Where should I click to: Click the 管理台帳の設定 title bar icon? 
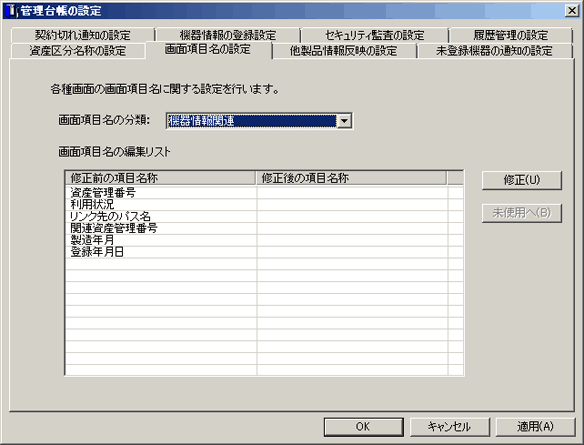[12, 11]
